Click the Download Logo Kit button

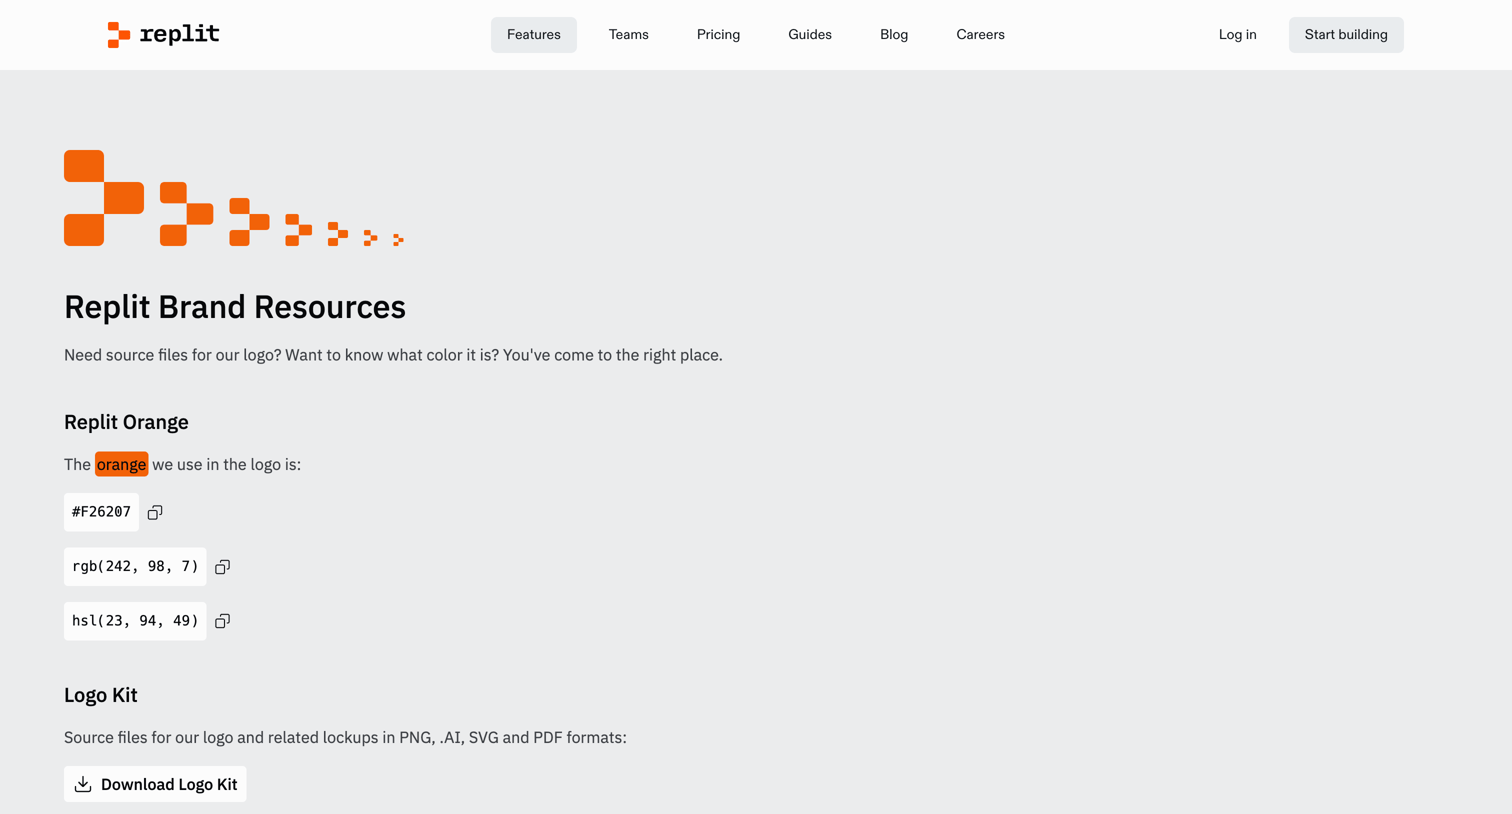[155, 784]
